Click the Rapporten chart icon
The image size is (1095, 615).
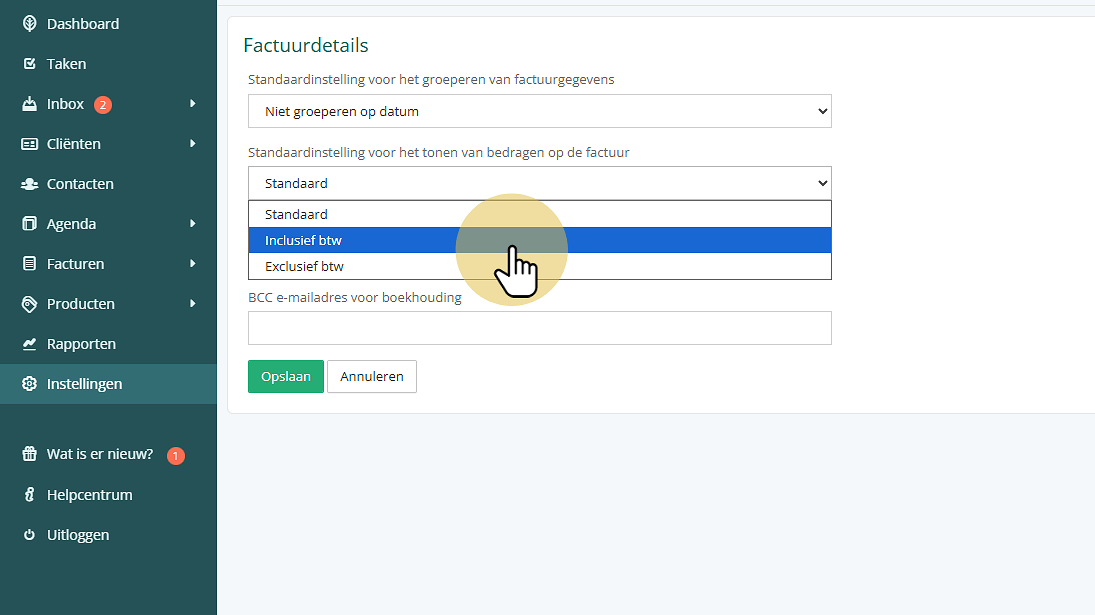29,343
